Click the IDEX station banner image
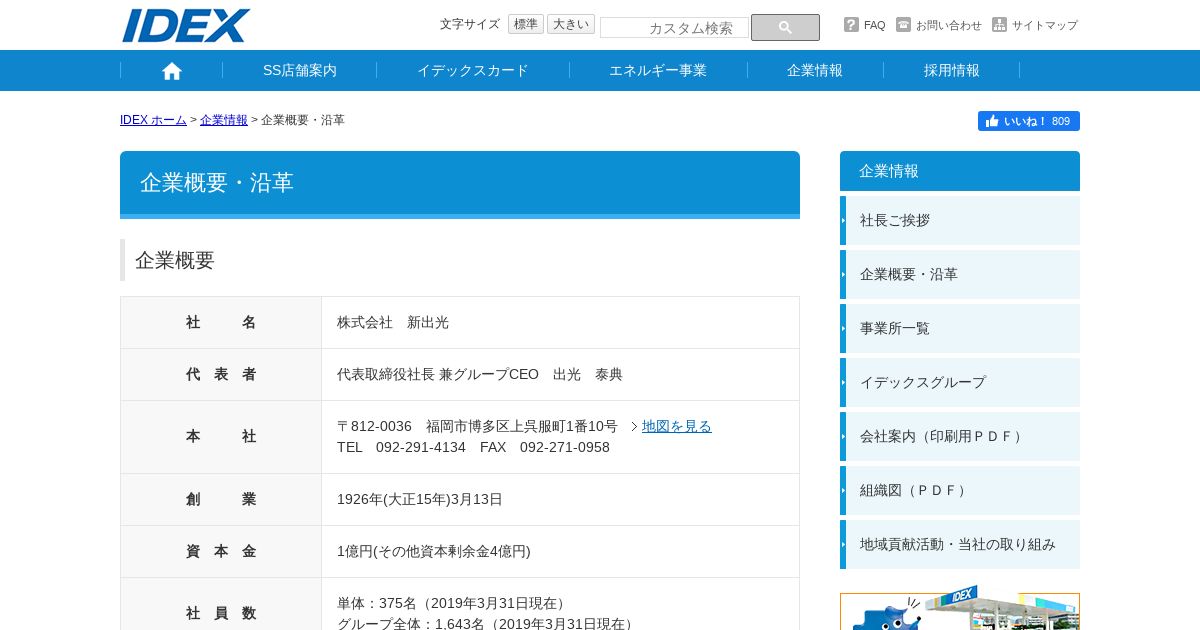The image size is (1200, 630). pyautogui.click(x=960, y=608)
